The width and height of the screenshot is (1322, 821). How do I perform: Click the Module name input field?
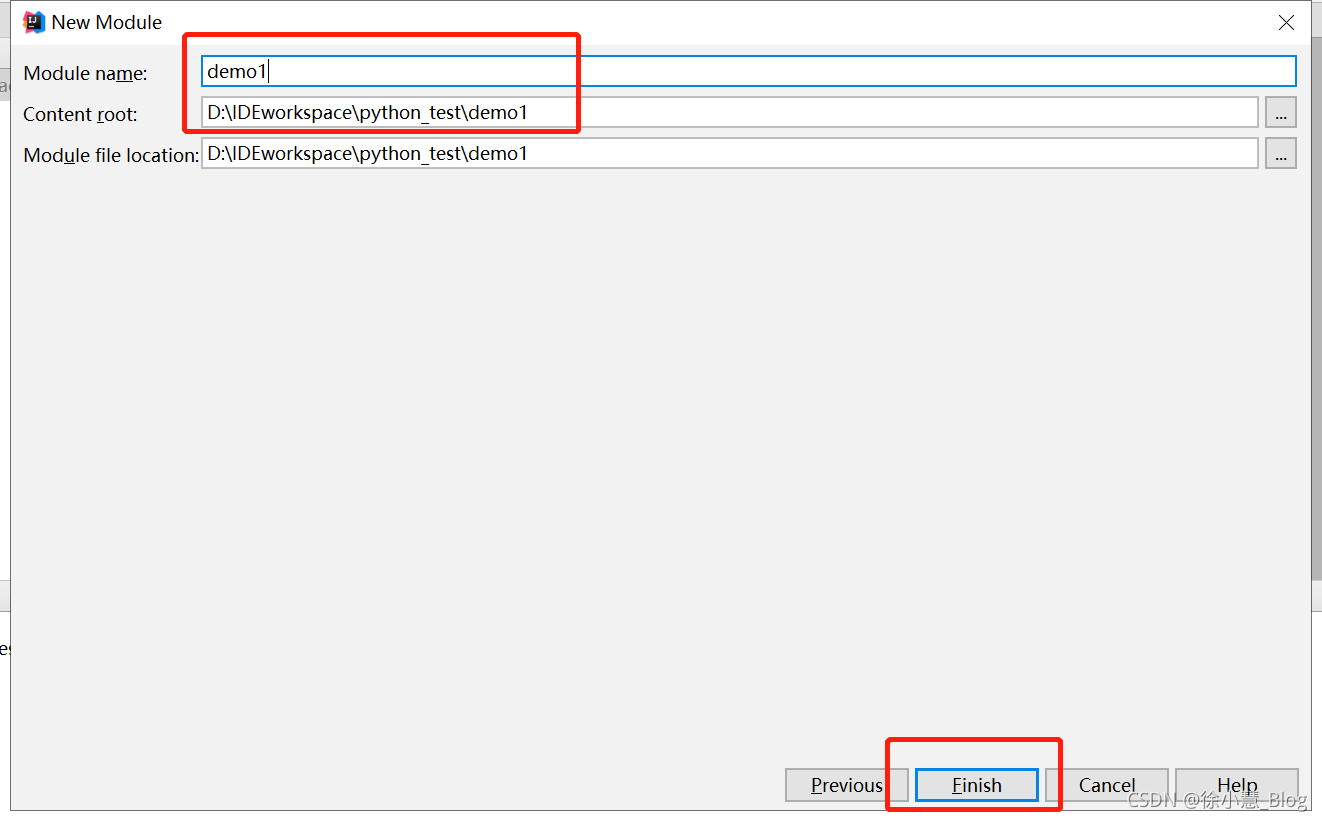749,71
